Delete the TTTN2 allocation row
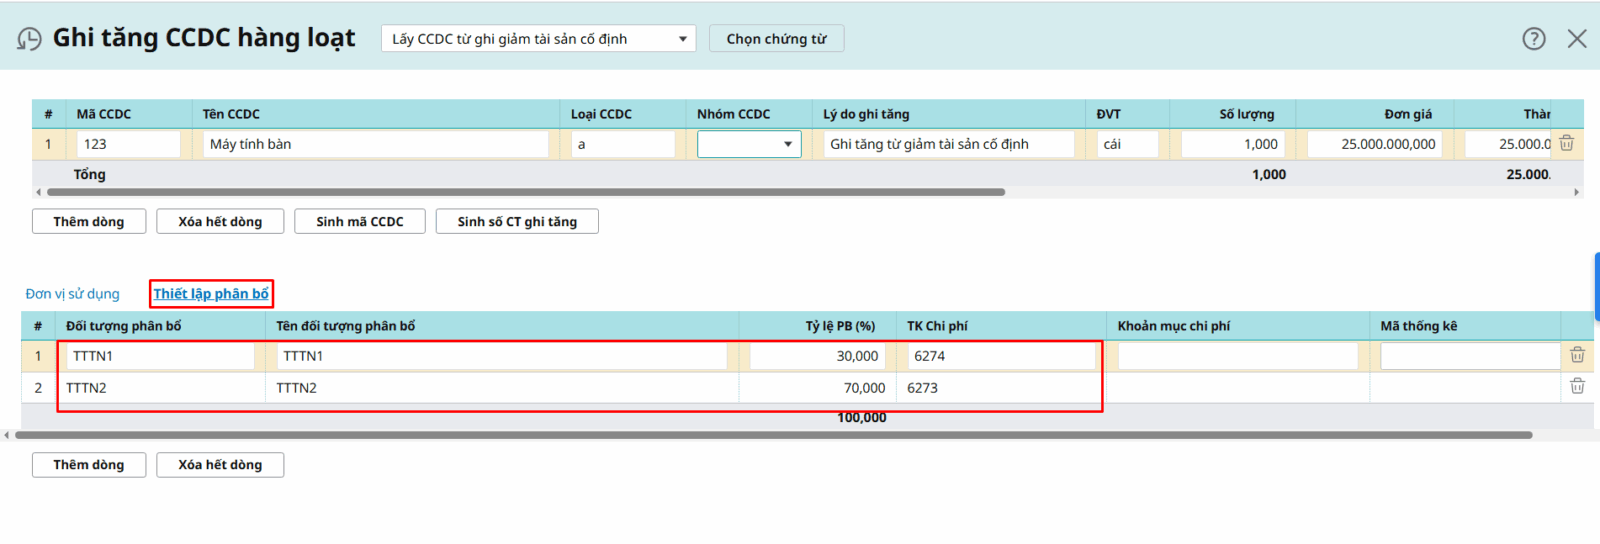1600x544 pixels. (x=1577, y=387)
